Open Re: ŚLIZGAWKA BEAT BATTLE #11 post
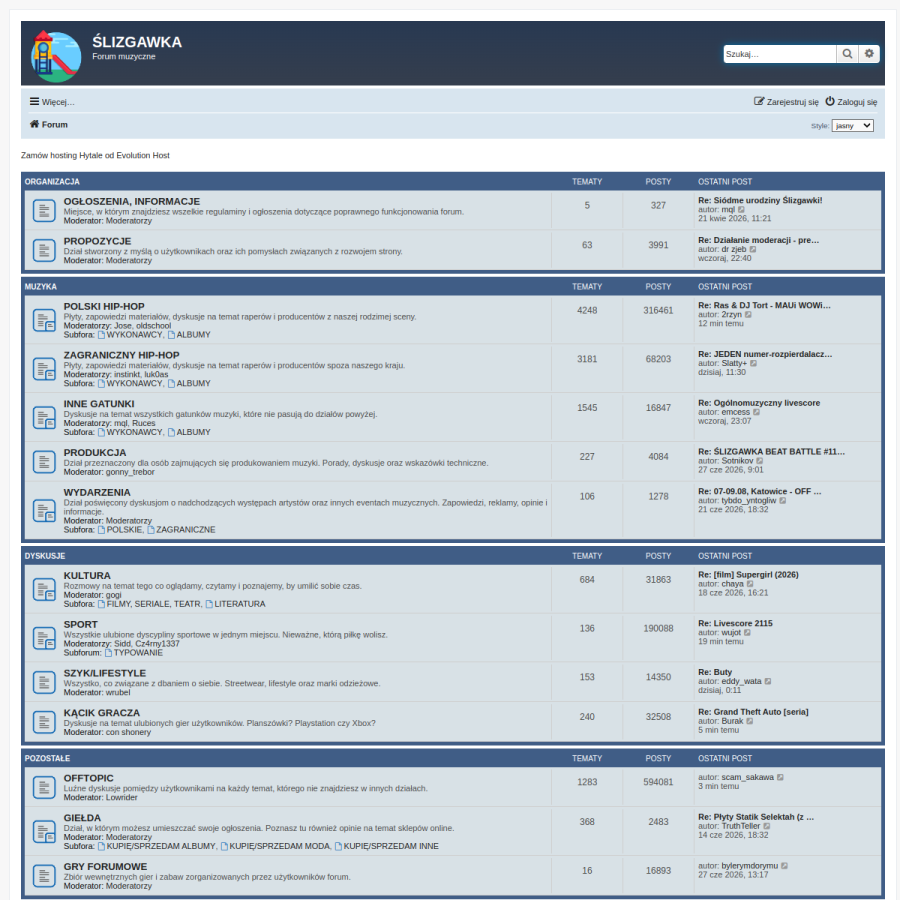Screen dimensions: 900x900 [x=771, y=452]
